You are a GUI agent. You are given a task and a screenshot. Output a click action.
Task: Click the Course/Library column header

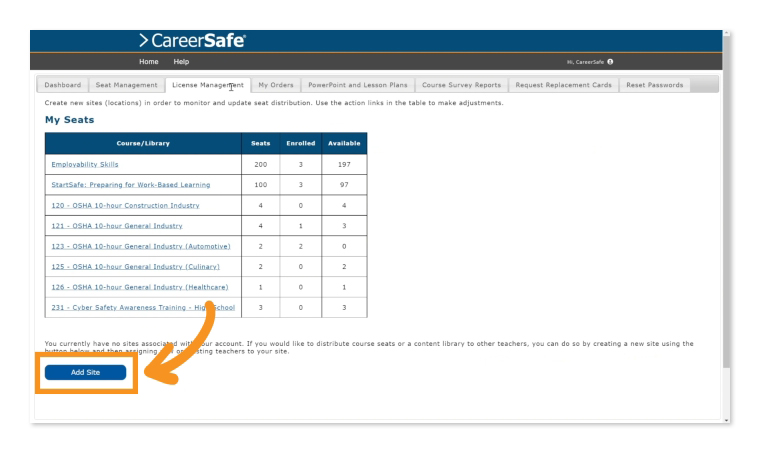143,143
